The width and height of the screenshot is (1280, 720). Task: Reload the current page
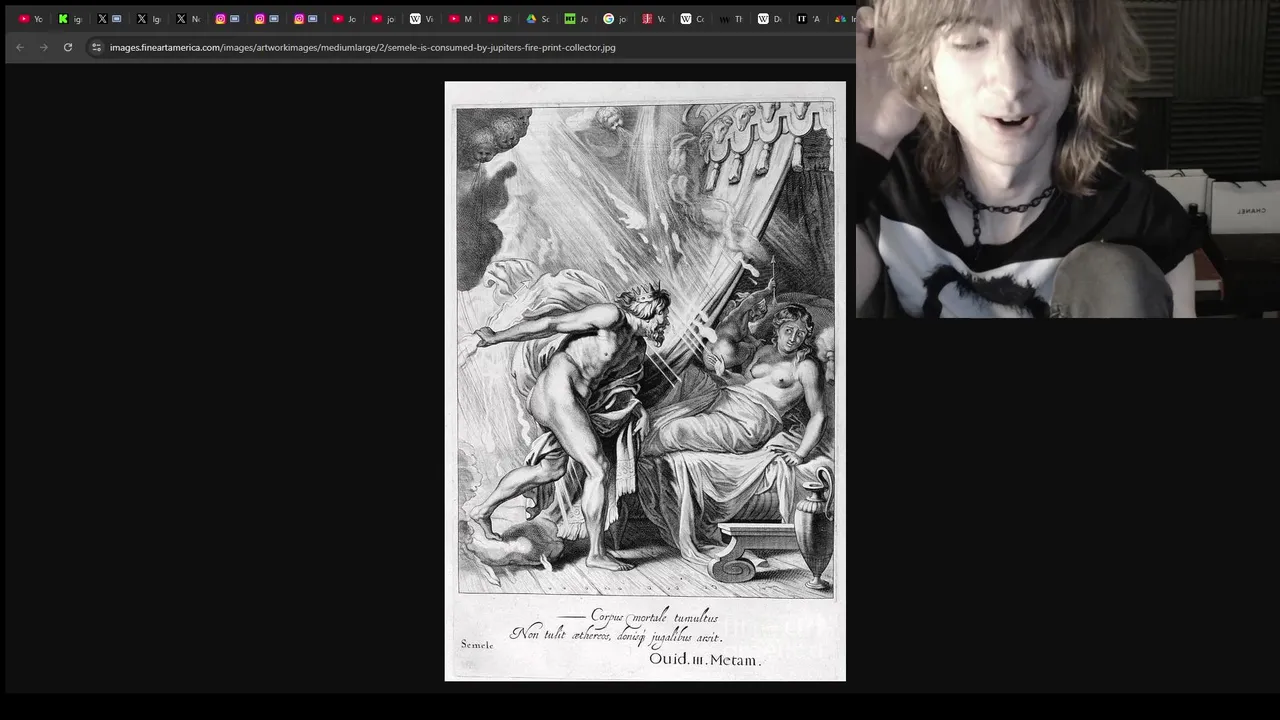[x=68, y=47]
